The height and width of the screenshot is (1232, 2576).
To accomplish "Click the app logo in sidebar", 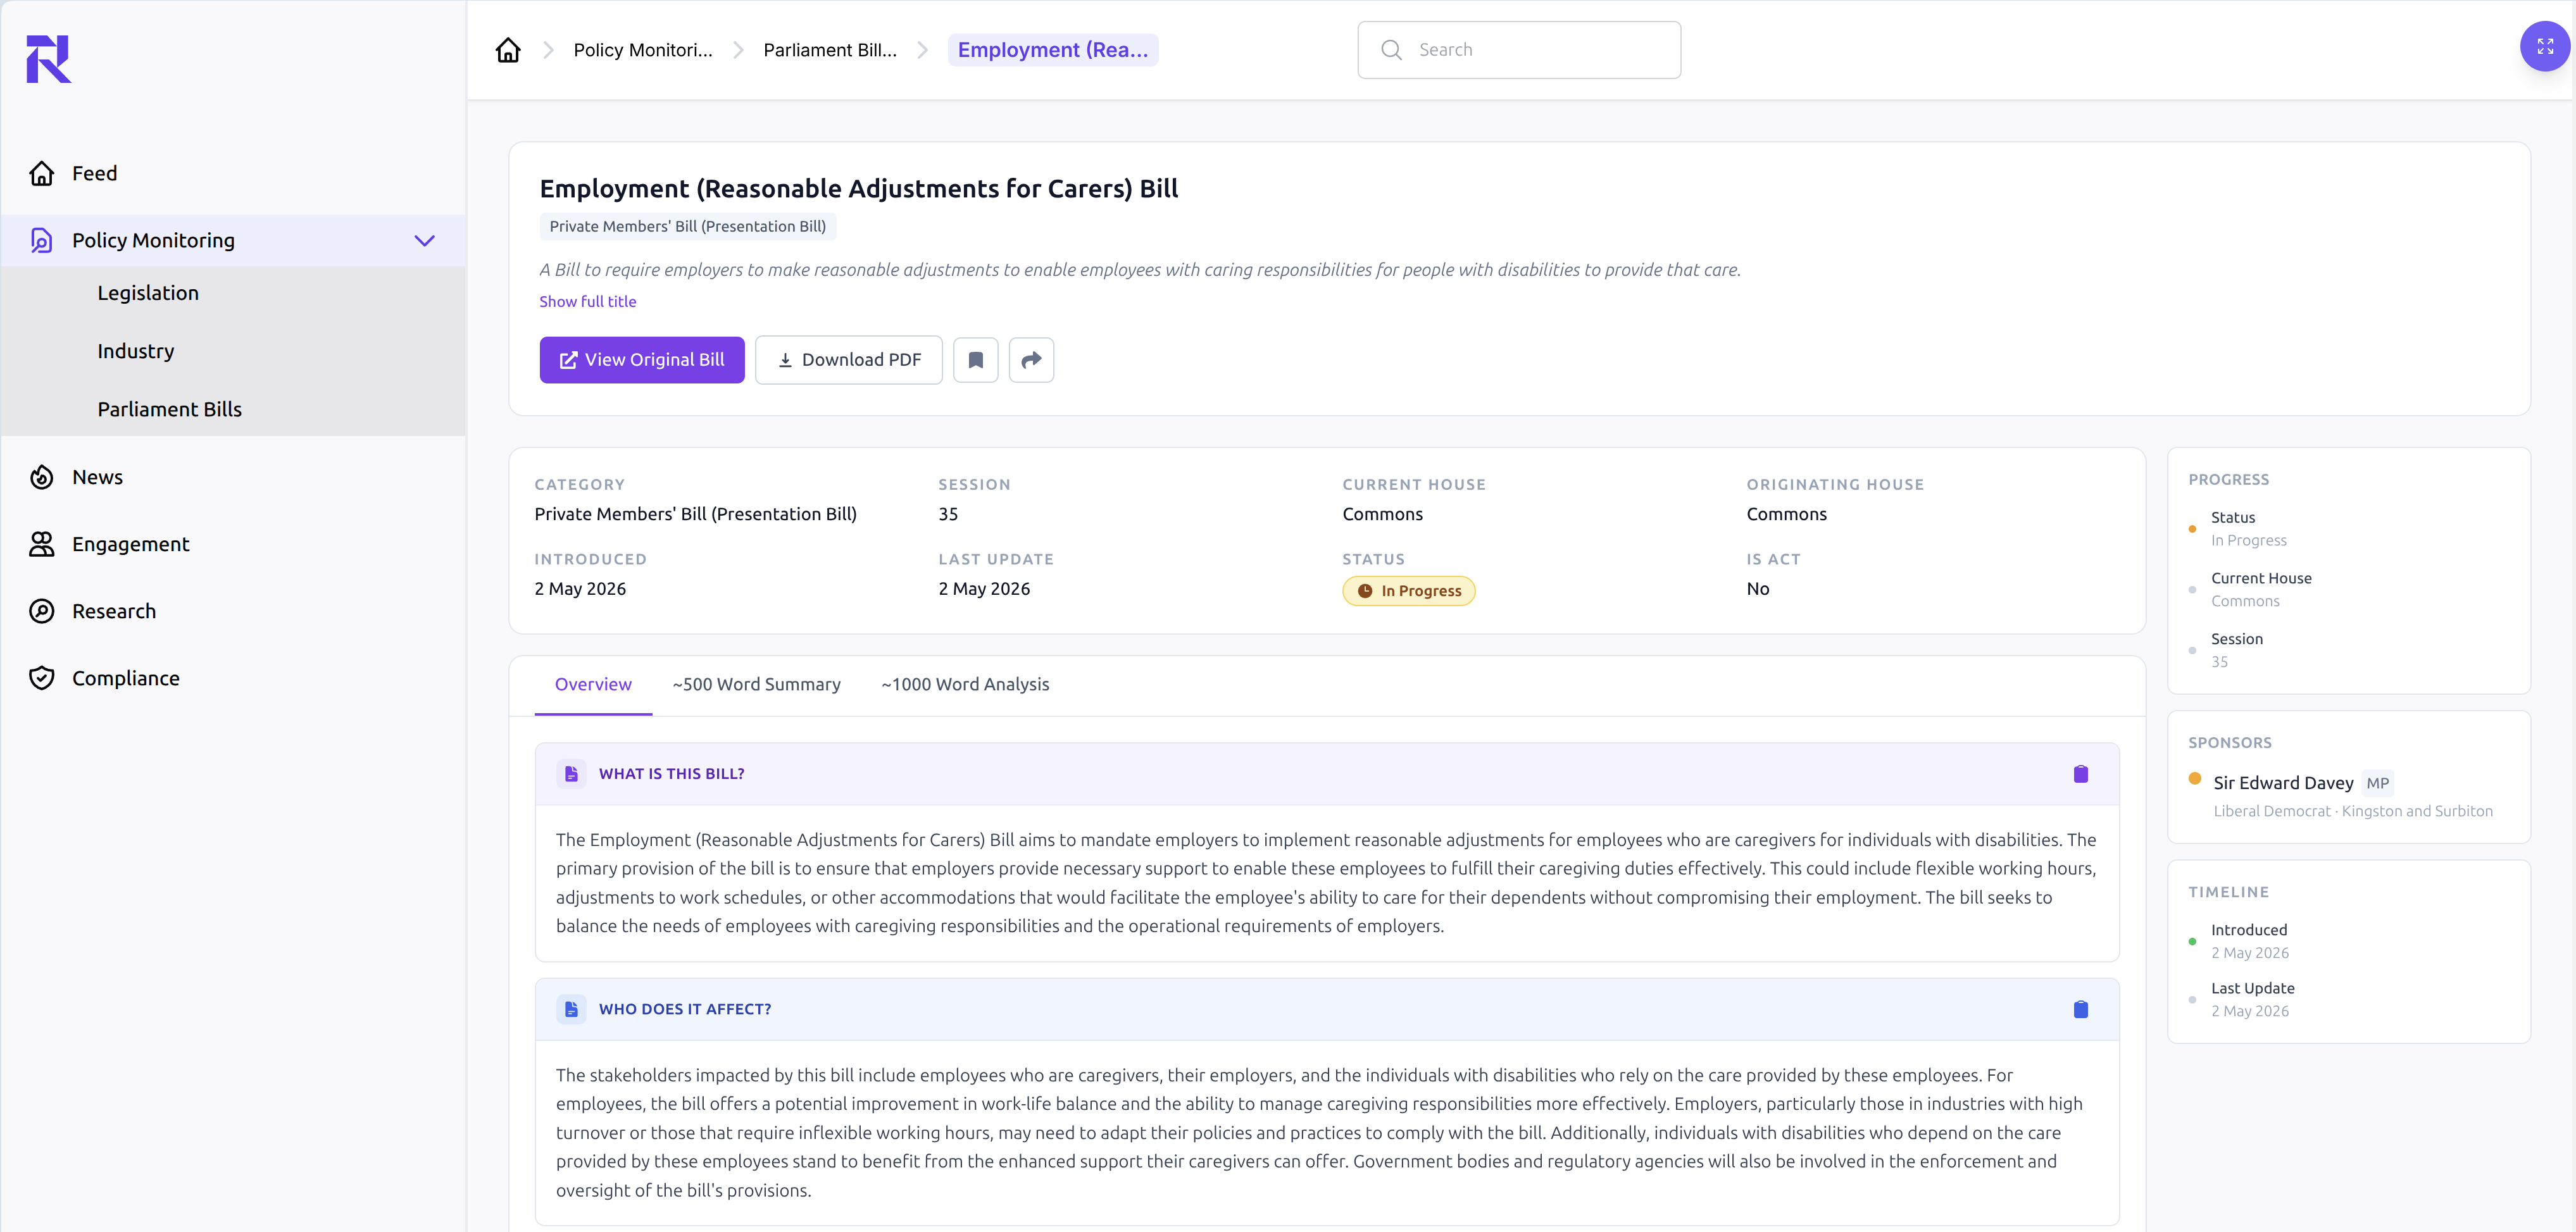I will point(48,59).
